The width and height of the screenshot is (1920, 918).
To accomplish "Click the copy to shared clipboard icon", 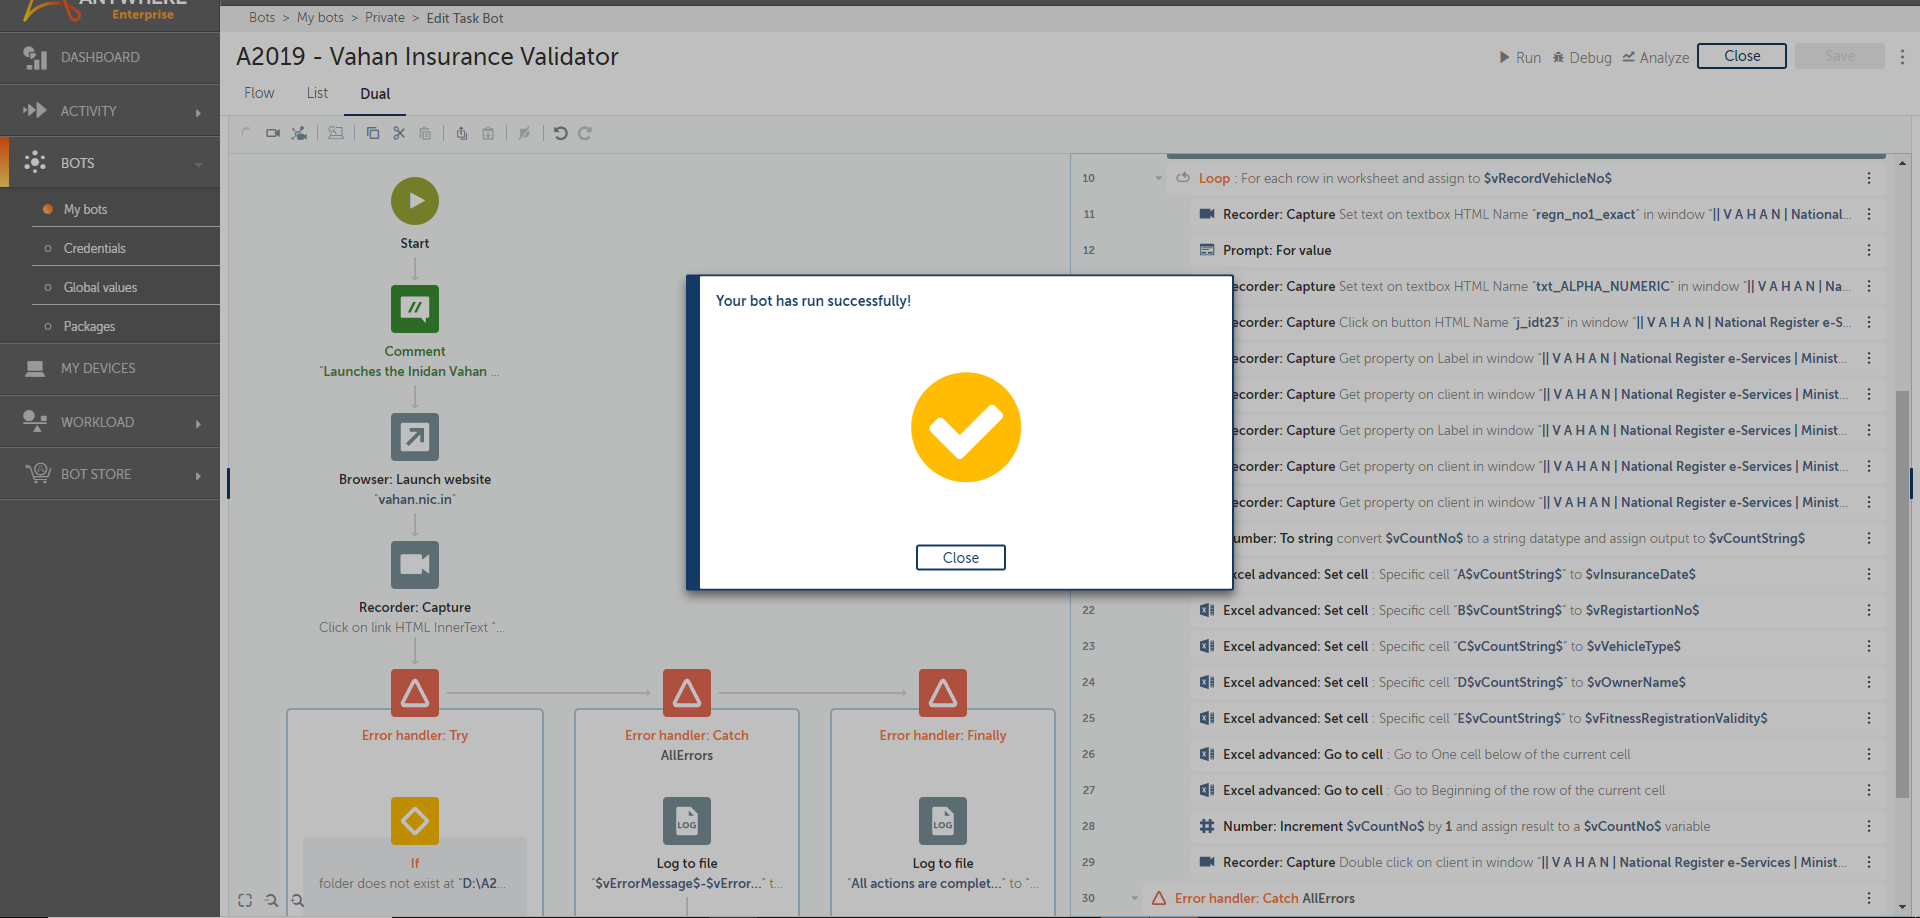I will pos(462,133).
